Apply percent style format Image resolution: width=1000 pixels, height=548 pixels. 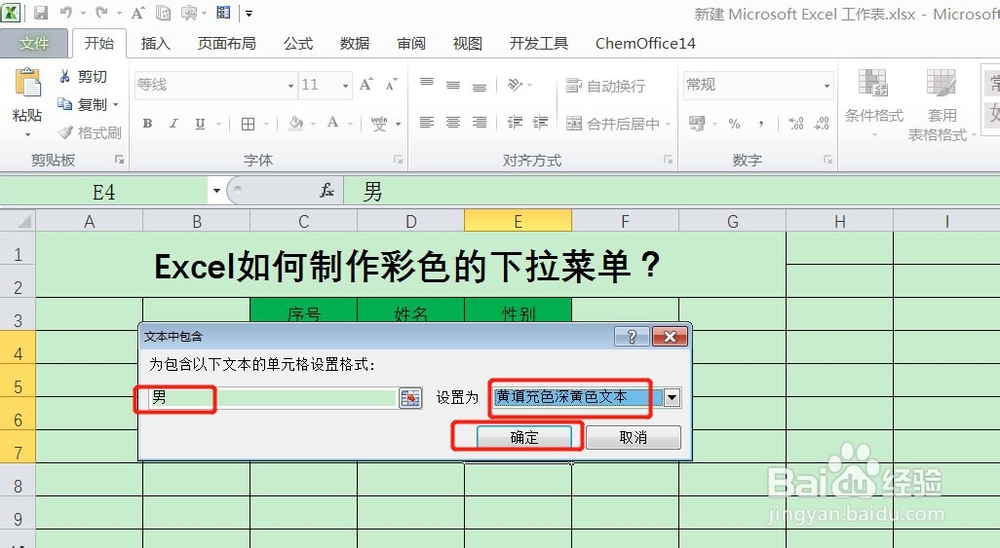point(734,124)
